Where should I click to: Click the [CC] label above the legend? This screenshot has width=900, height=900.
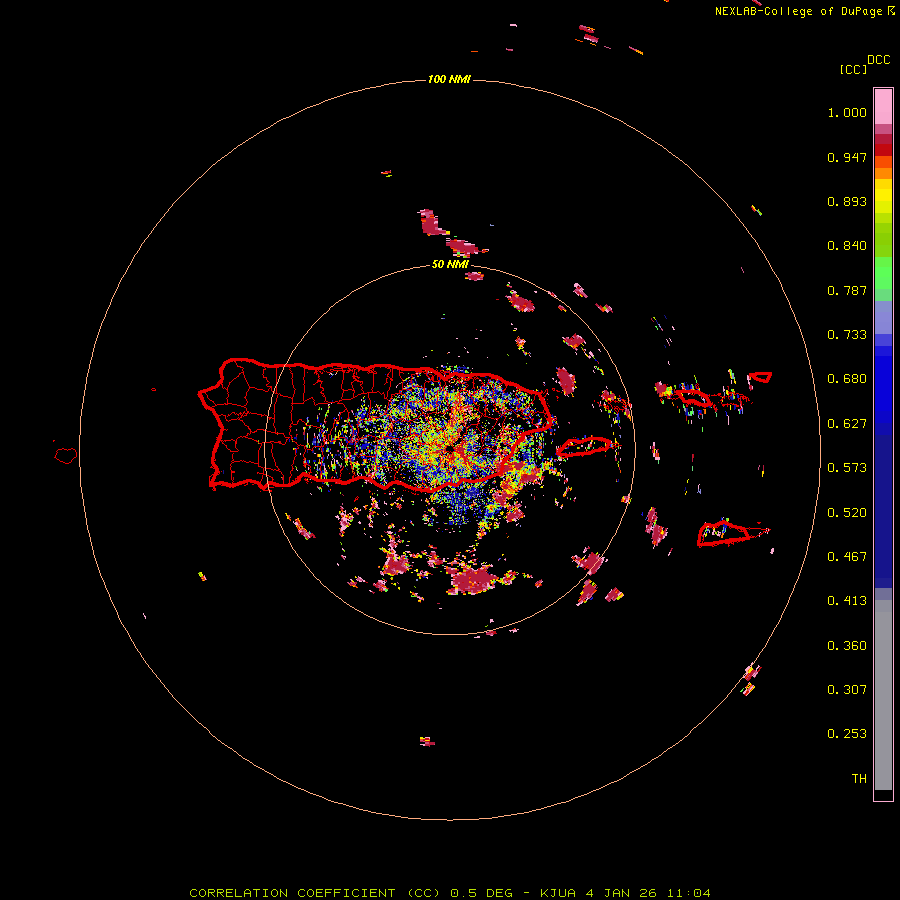(x=853, y=69)
